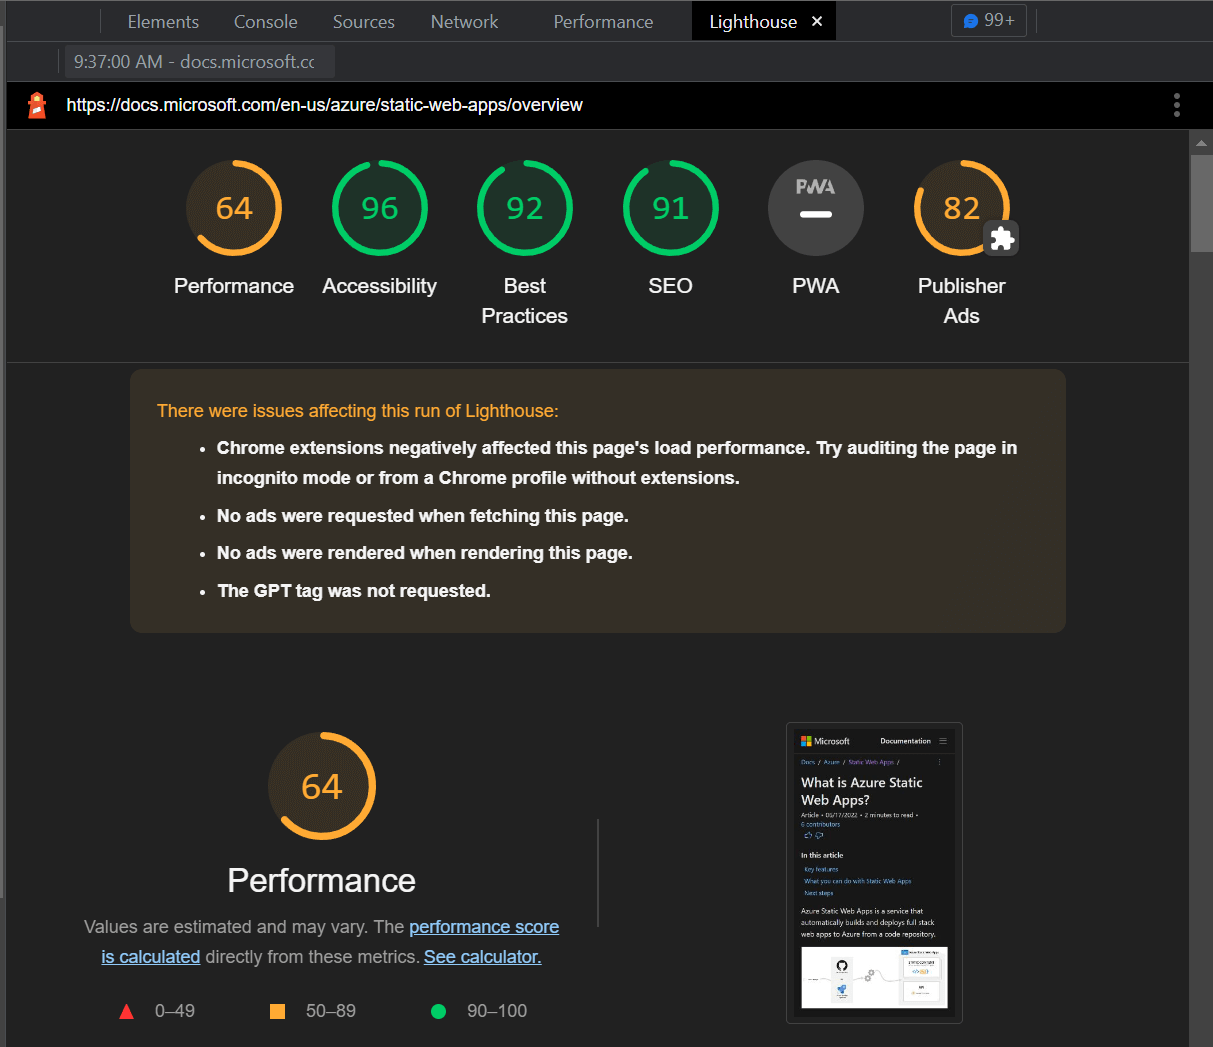Click the top Performance gauge showing 64
The image size is (1213, 1047).
click(234, 208)
